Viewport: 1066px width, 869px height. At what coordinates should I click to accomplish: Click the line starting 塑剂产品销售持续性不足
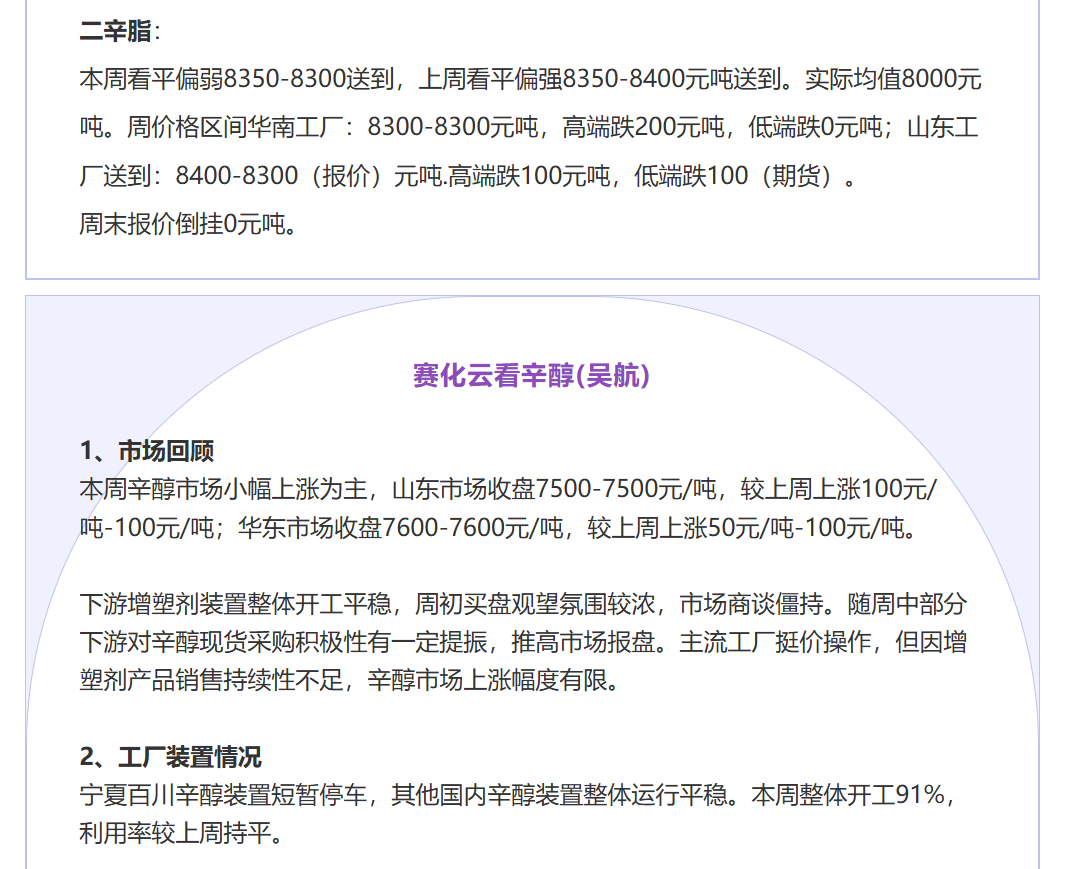tap(349, 680)
